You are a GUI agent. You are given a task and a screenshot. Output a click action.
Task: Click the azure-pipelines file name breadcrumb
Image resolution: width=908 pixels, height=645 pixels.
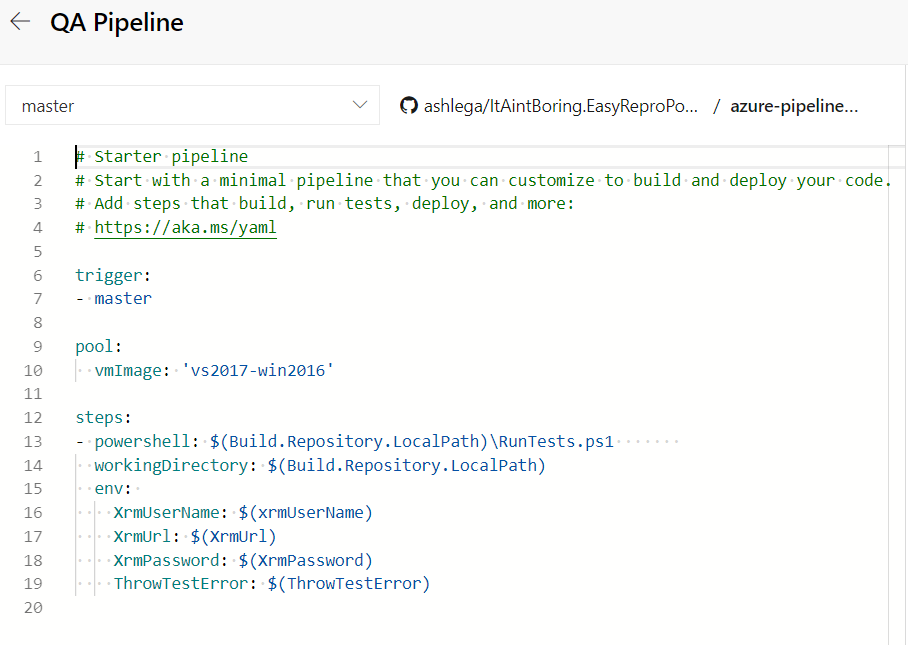pyautogui.click(x=794, y=106)
